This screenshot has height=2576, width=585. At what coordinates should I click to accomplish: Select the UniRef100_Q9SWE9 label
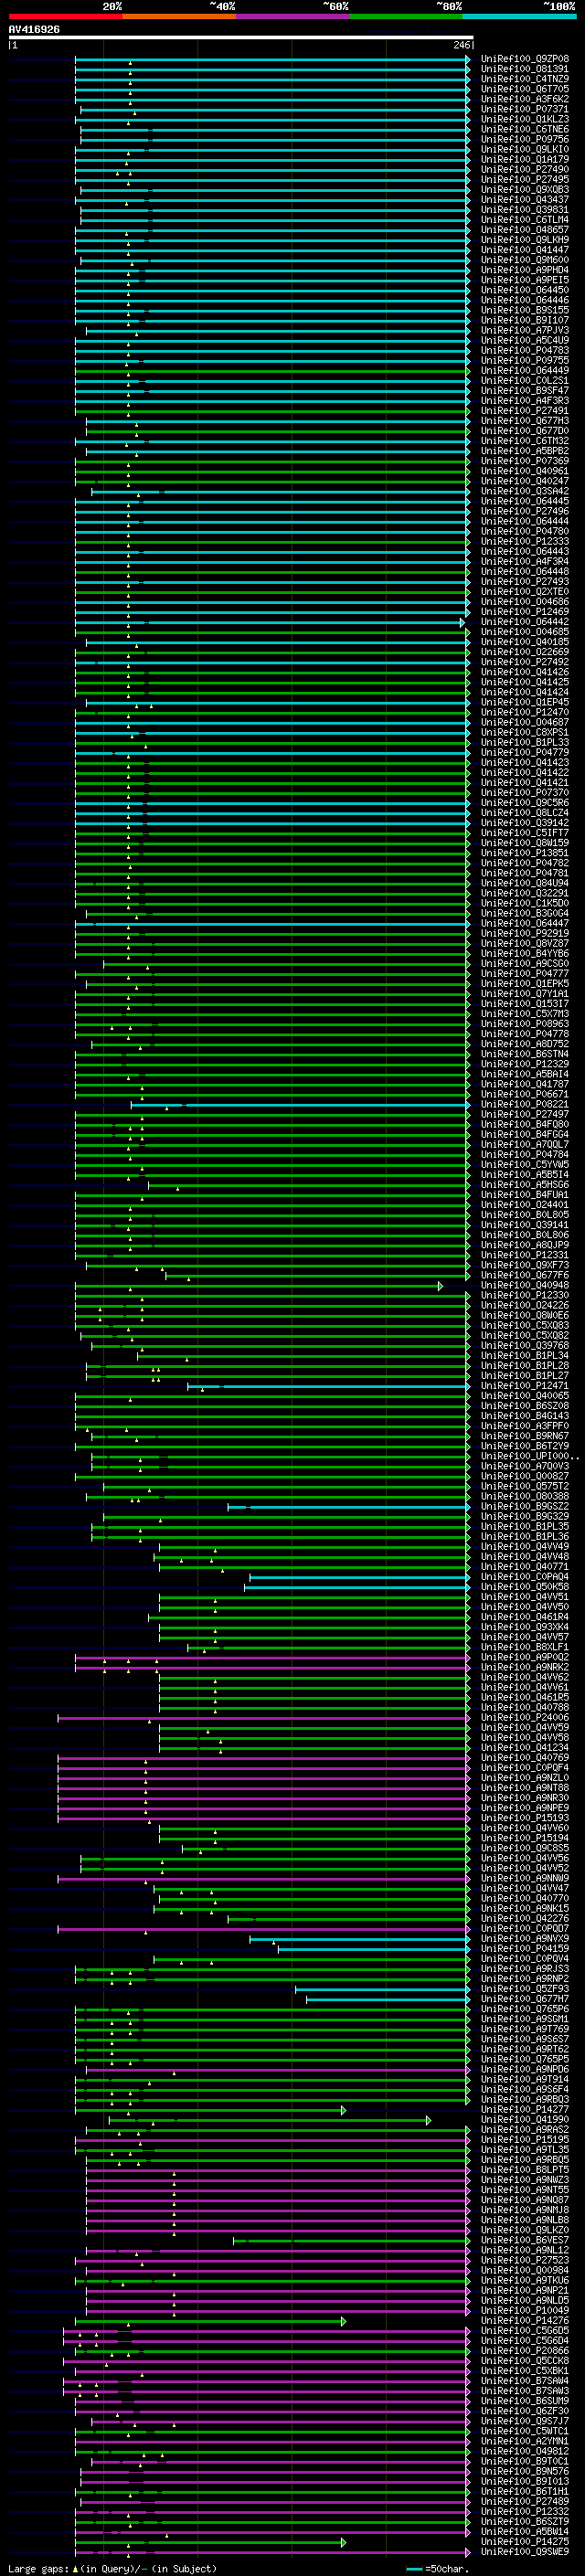click(x=525, y=2551)
